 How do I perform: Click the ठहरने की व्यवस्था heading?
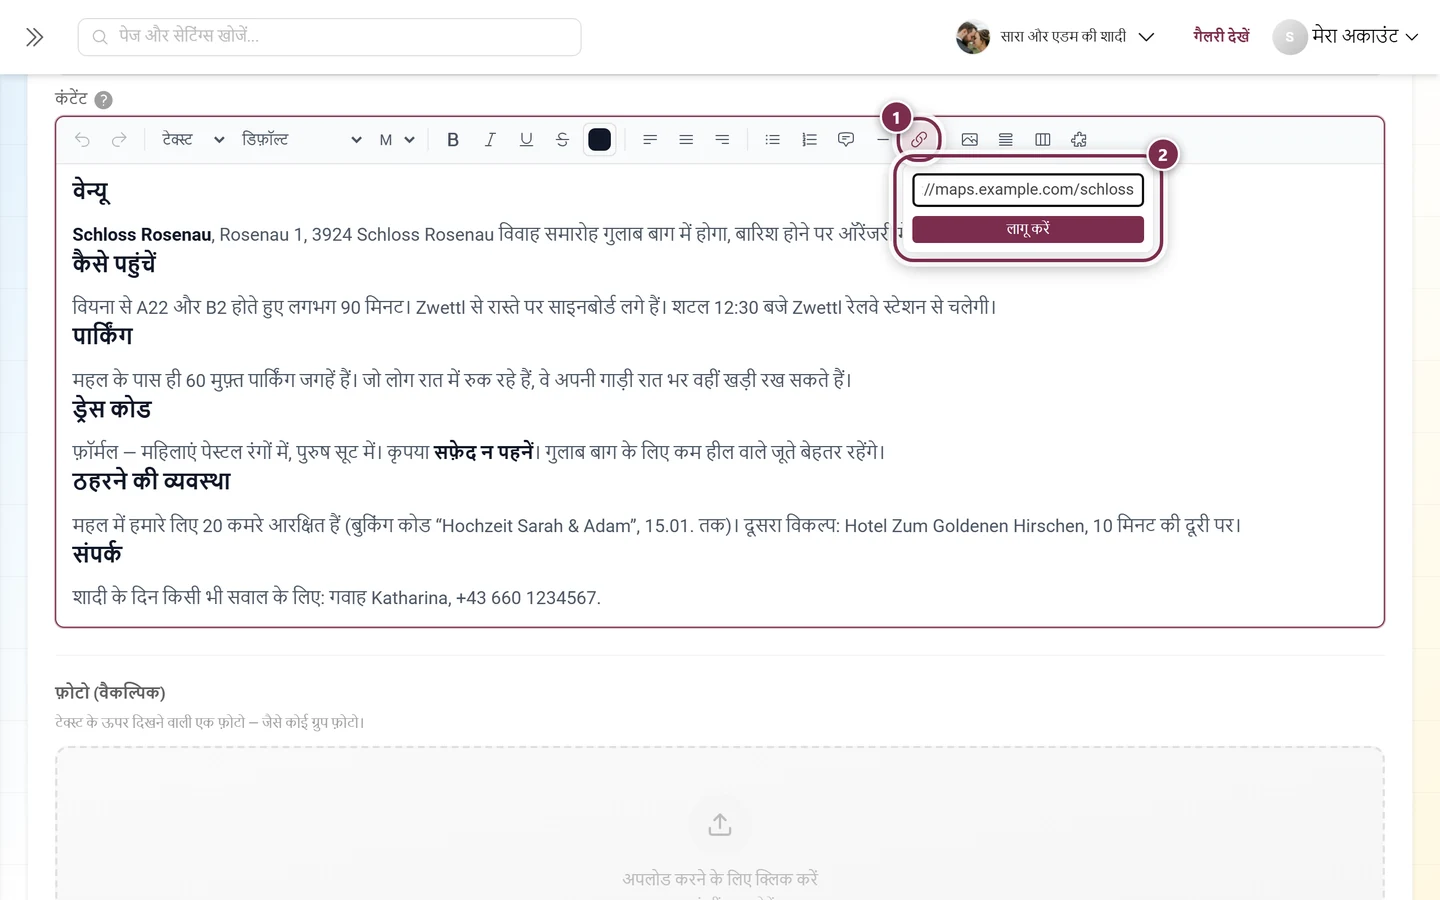point(151,481)
